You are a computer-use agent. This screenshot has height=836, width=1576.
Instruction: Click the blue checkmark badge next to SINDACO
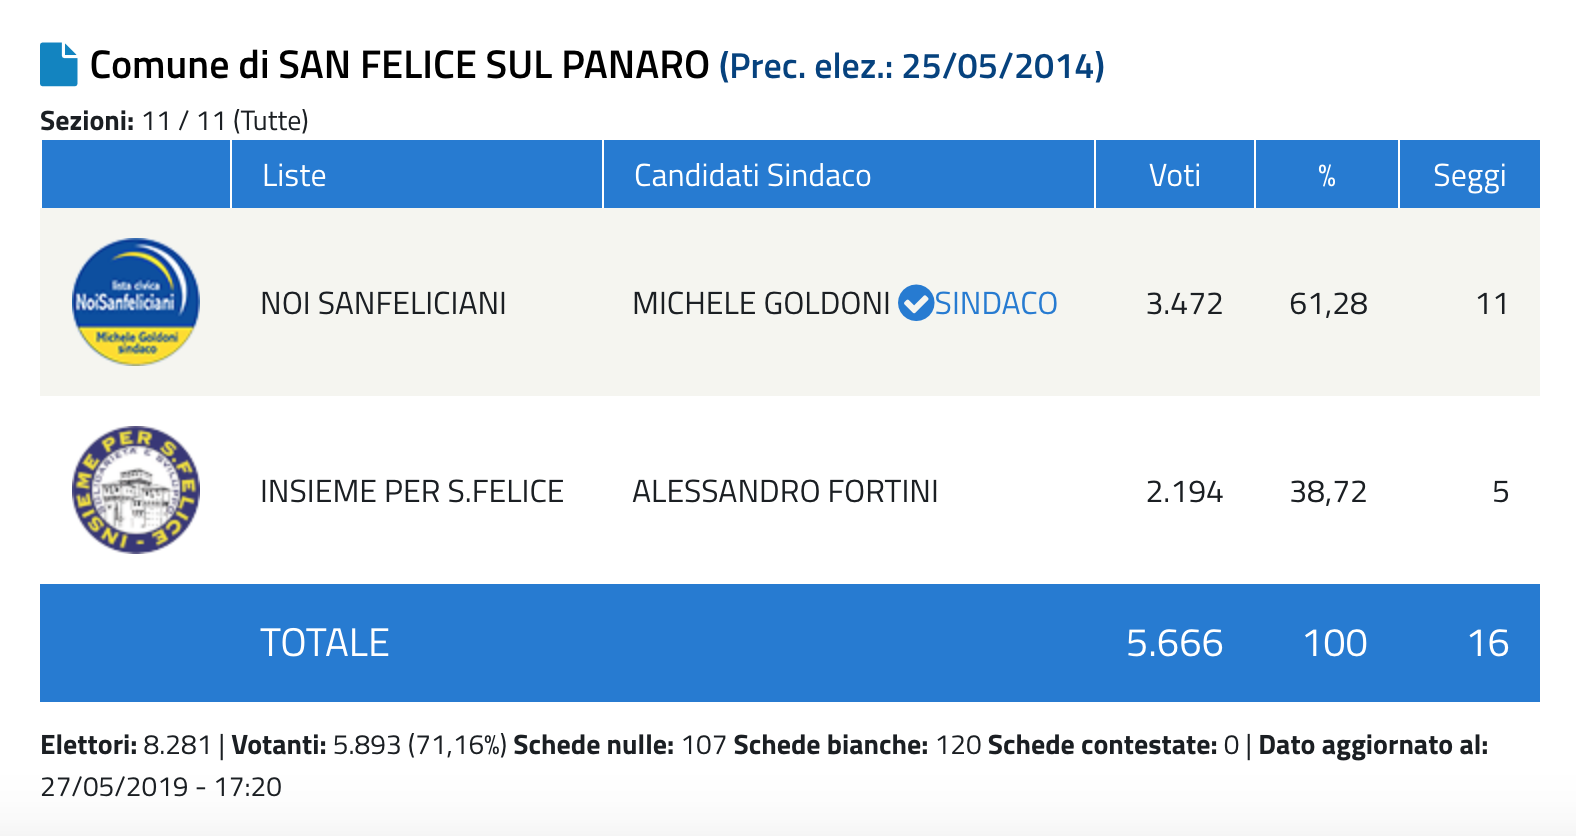[x=915, y=303]
